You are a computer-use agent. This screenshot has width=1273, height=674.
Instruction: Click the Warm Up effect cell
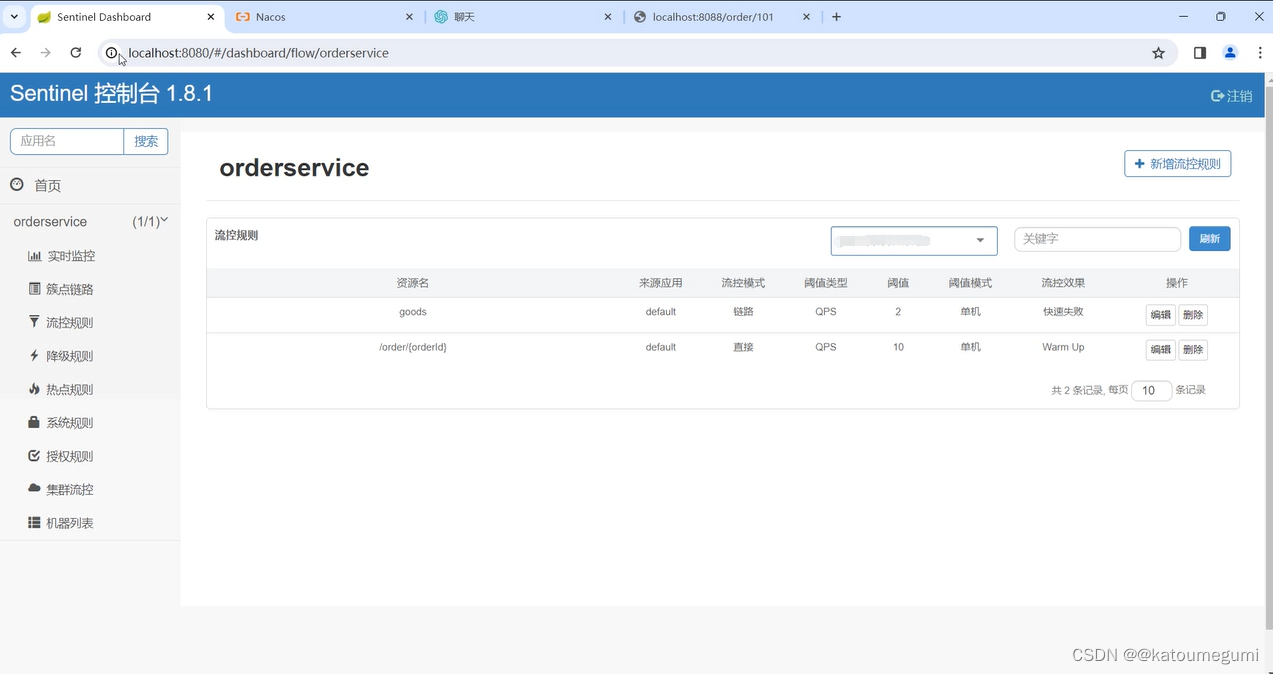pyautogui.click(x=1063, y=347)
